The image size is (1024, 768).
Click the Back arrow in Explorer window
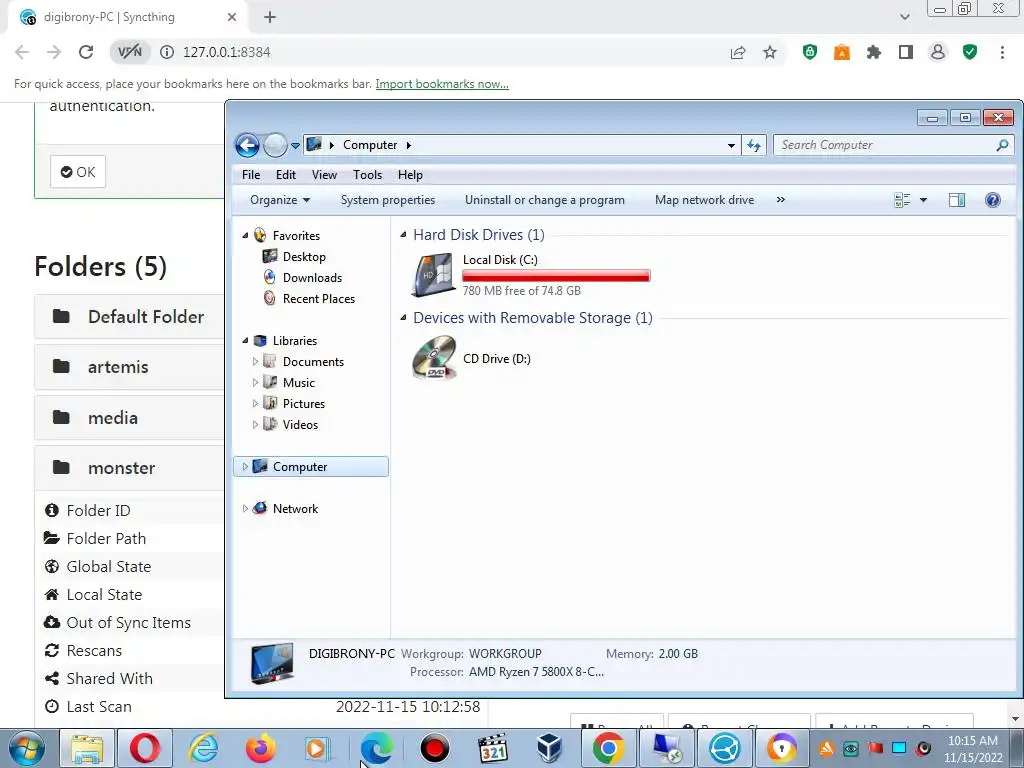(248, 145)
